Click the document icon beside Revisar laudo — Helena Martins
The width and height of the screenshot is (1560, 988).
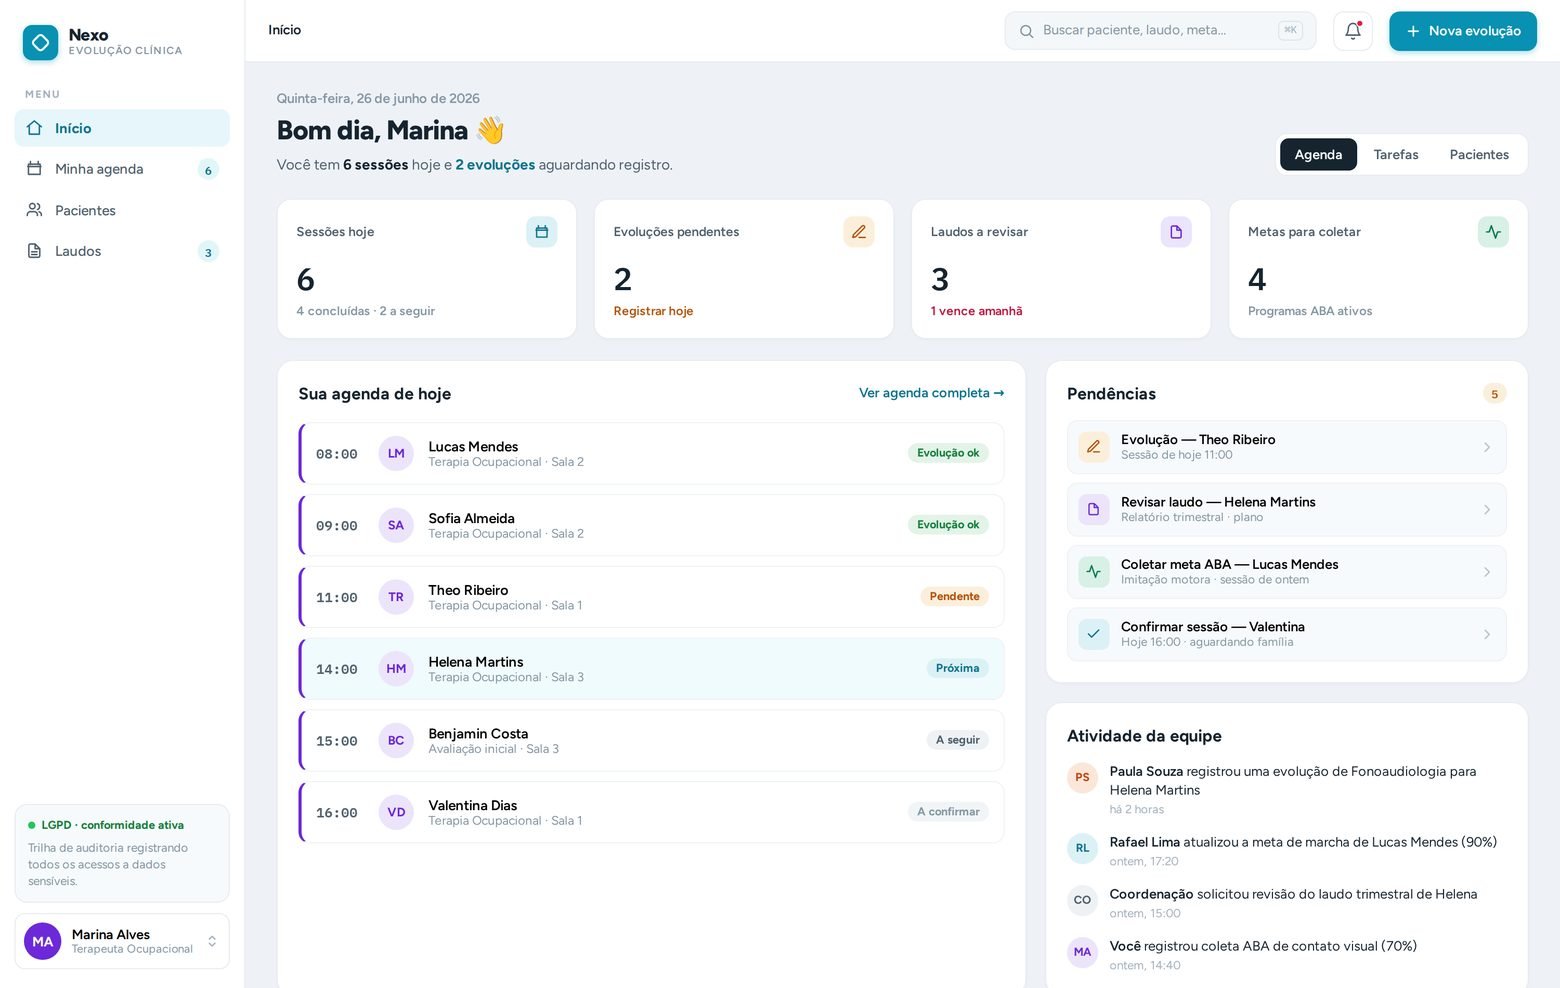[x=1093, y=509]
